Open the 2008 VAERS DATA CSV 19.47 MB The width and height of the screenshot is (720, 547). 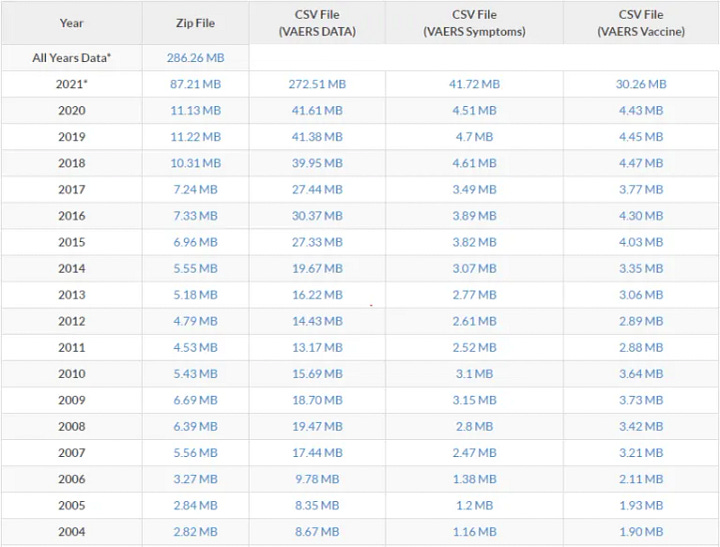point(317,426)
